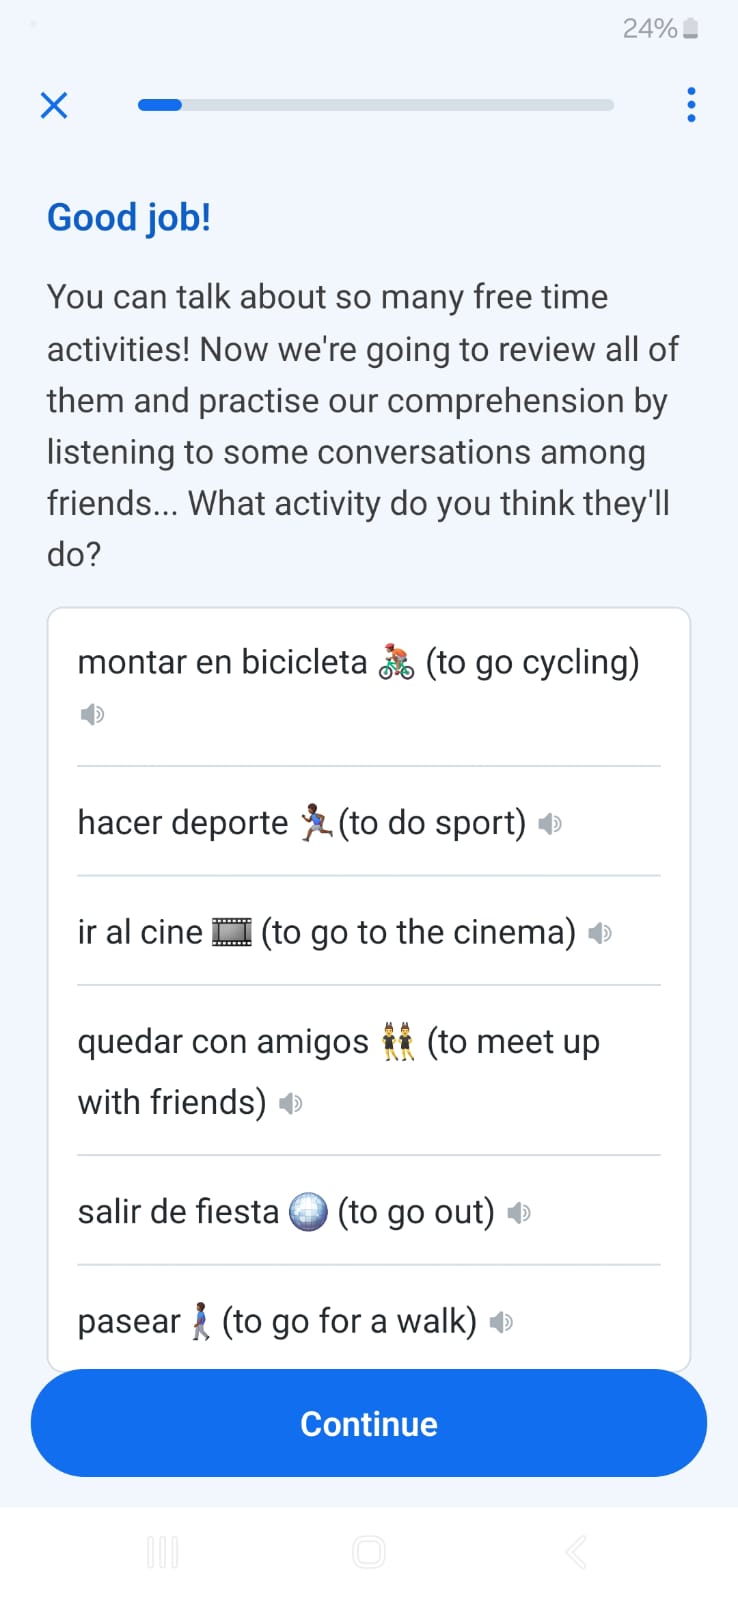Select the 'ir al cine' phrase text
The image size is (738, 1600).
(x=140, y=932)
